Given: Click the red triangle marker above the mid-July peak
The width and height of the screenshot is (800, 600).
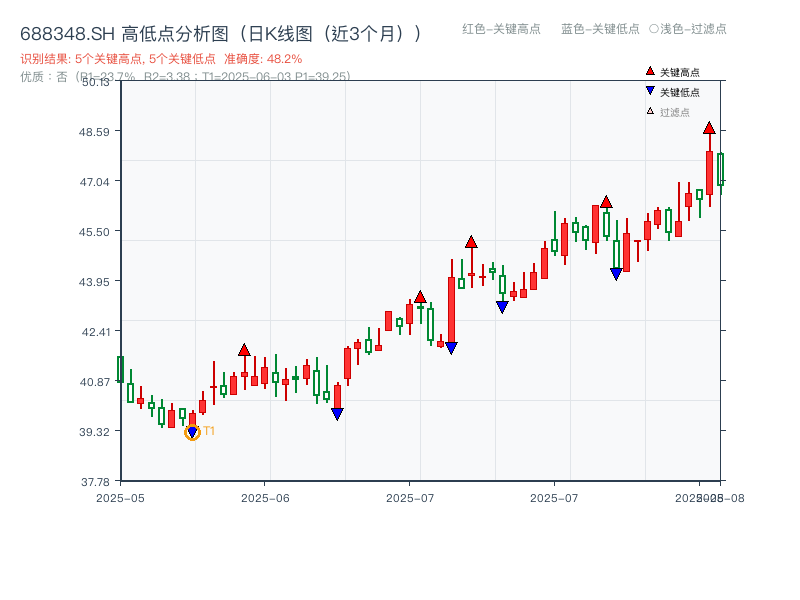Looking at the screenshot, I should pos(470,240).
